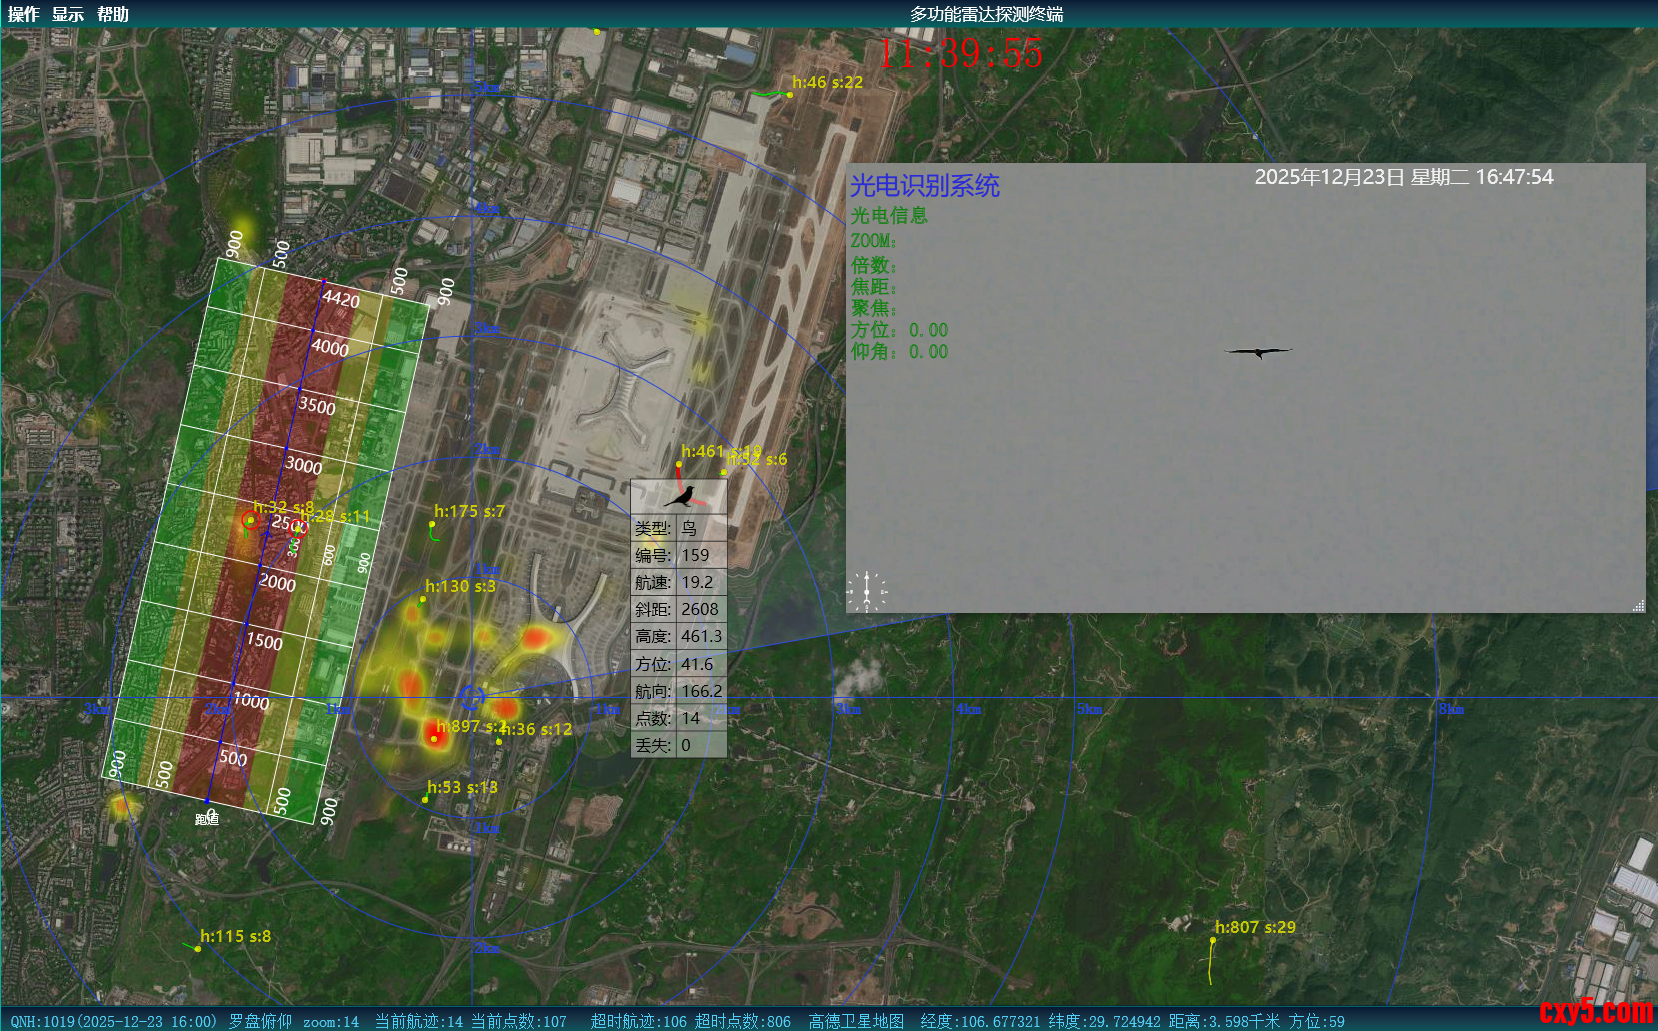Select the red-circled target labeled h:28 s:11
Viewport: 1658px width, 1031px height.
[x=298, y=528]
